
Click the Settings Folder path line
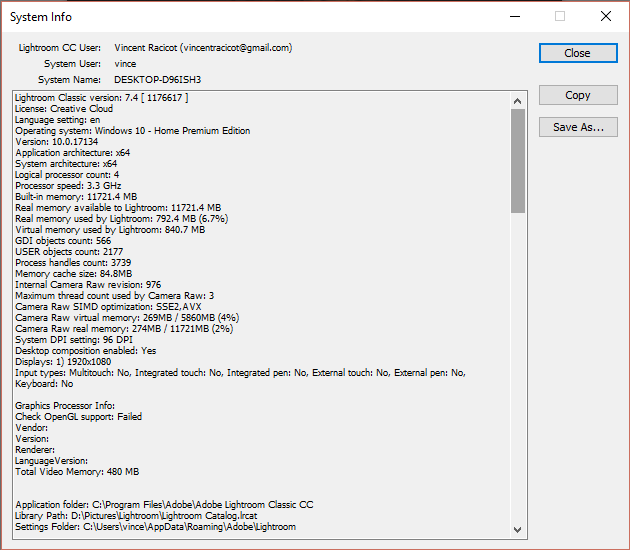click(155, 527)
